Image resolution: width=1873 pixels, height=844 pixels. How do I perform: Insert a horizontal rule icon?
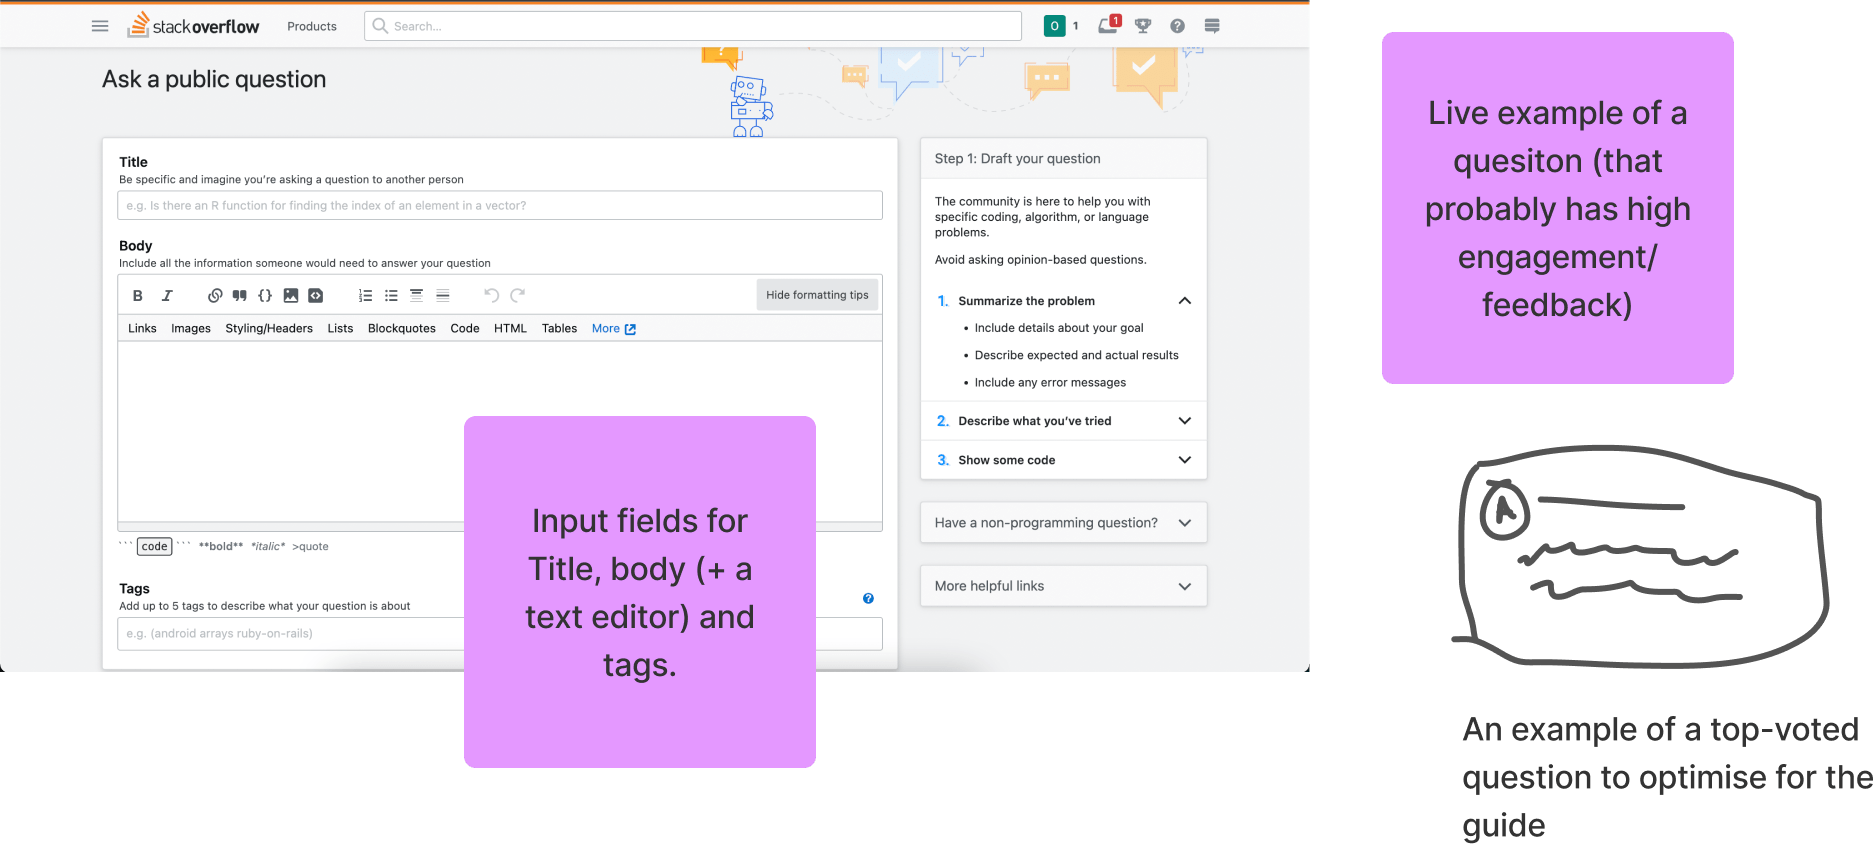[443, 295]
